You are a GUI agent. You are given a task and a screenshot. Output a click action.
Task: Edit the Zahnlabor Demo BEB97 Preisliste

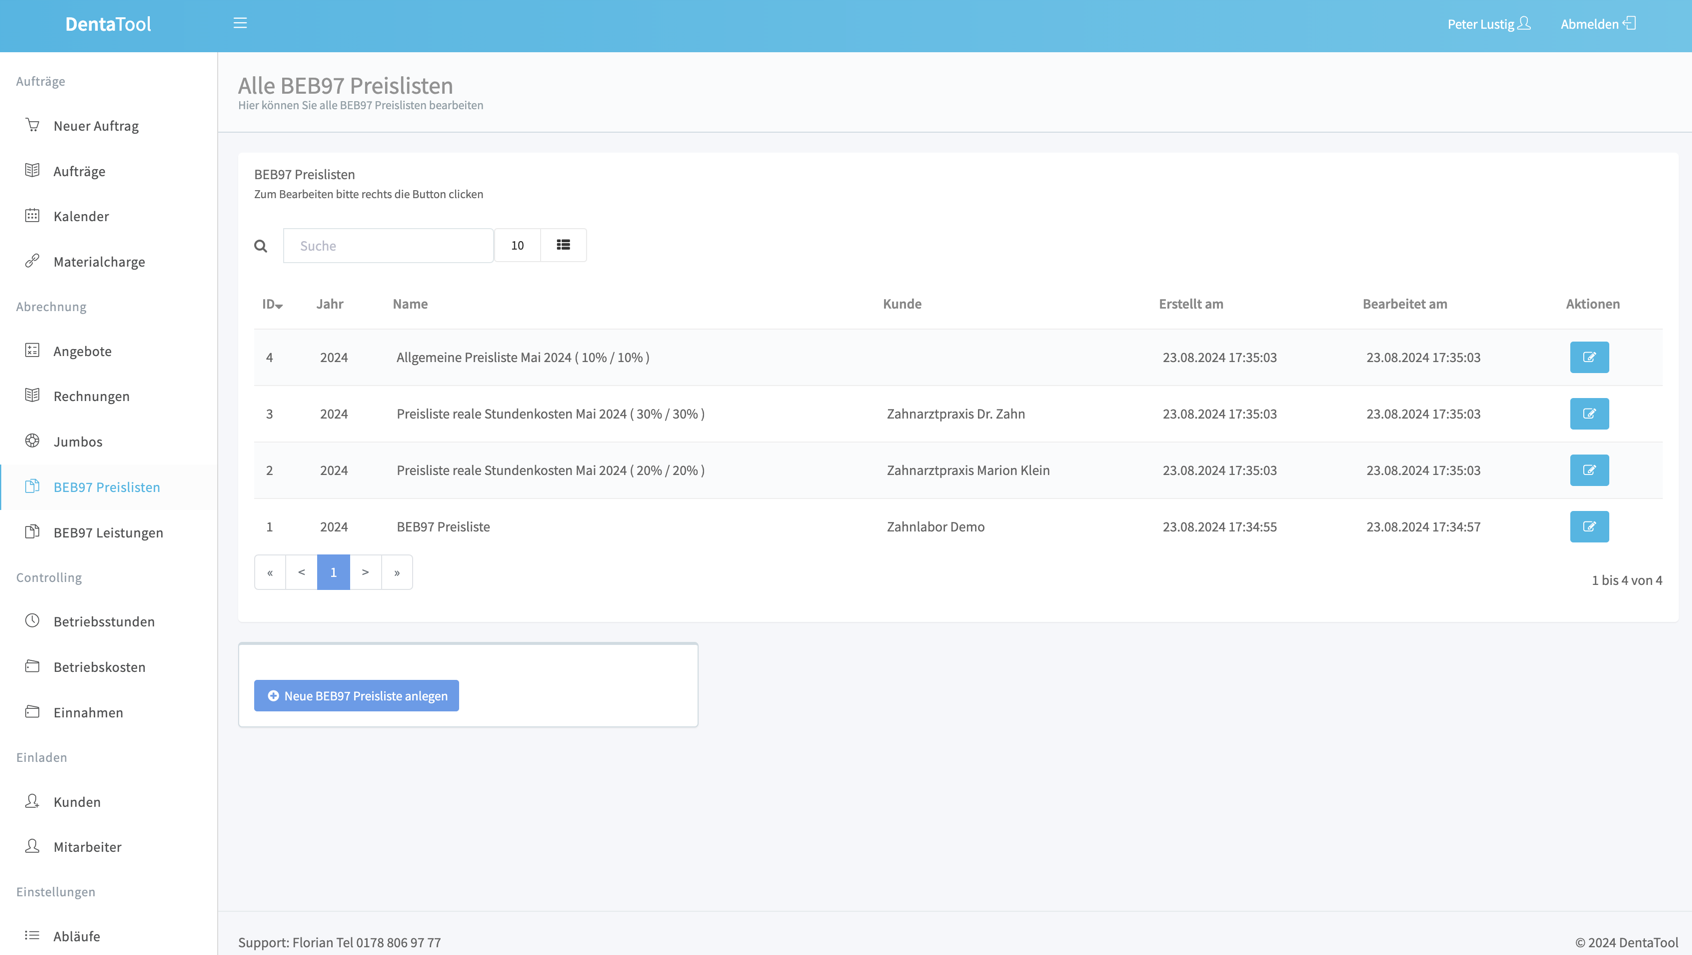[1588, 527]
